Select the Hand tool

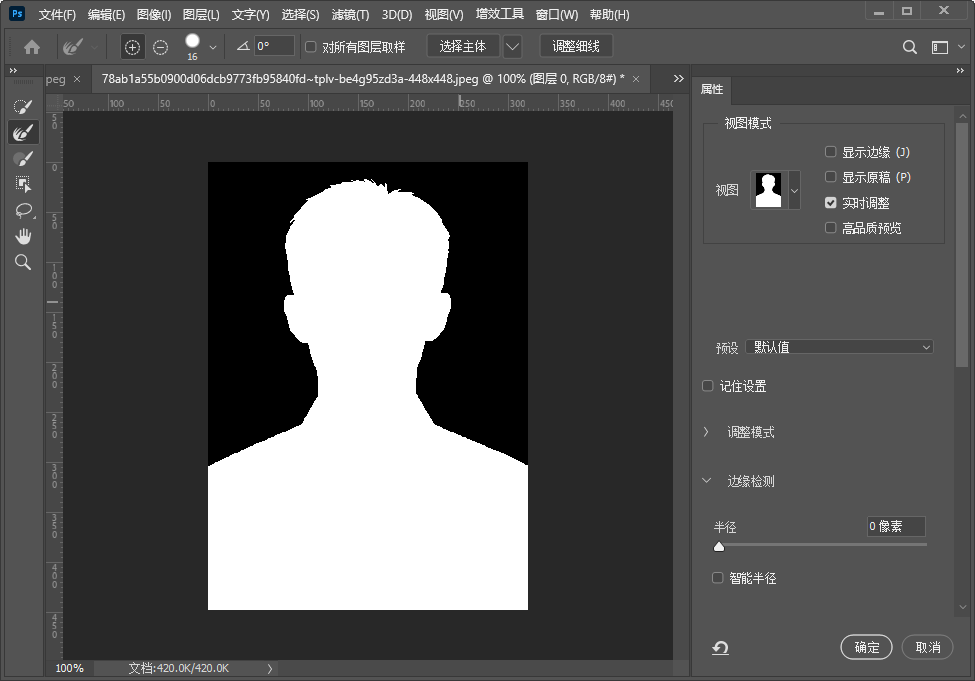(x=23, y=236)
